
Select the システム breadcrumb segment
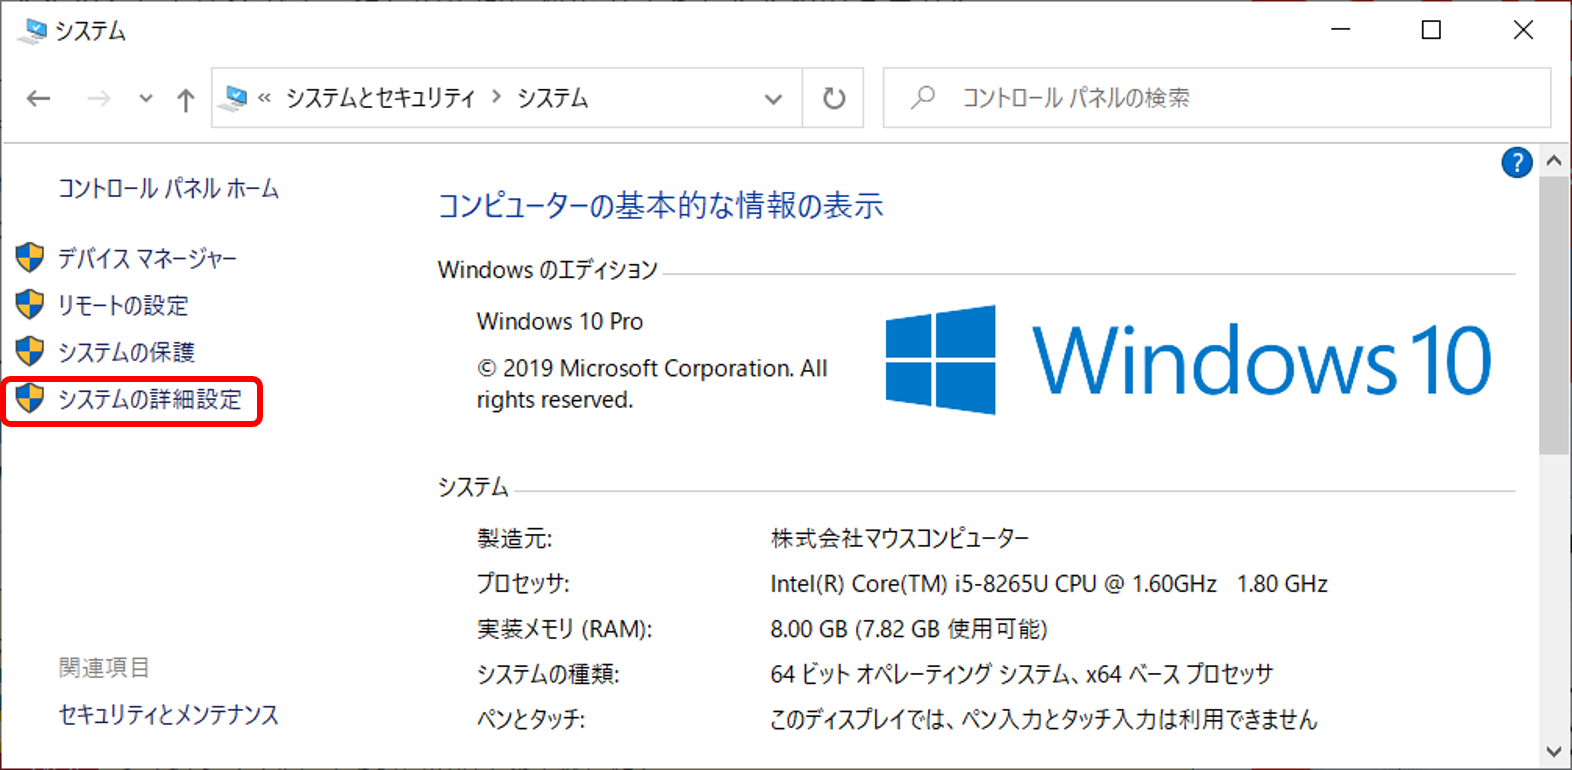tap(552, 98)
